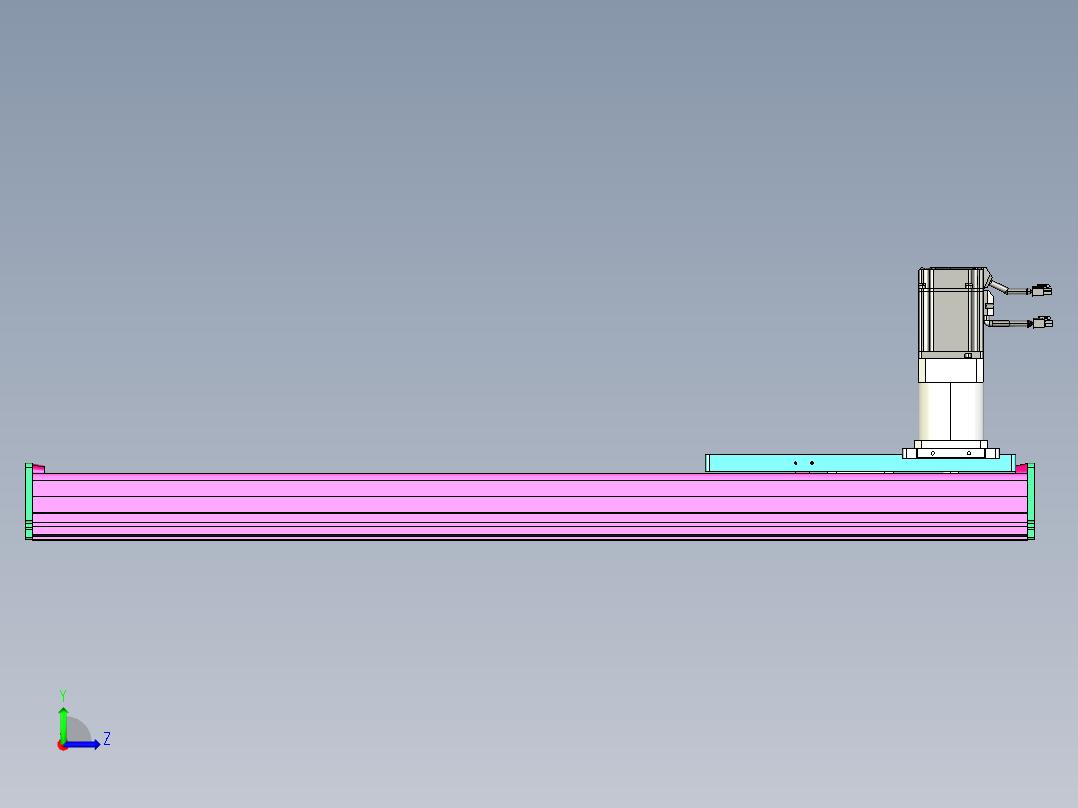The image size is (1078, 808).
Task: Select the white coupling housing below motor
Action: (x=951, y=411)
